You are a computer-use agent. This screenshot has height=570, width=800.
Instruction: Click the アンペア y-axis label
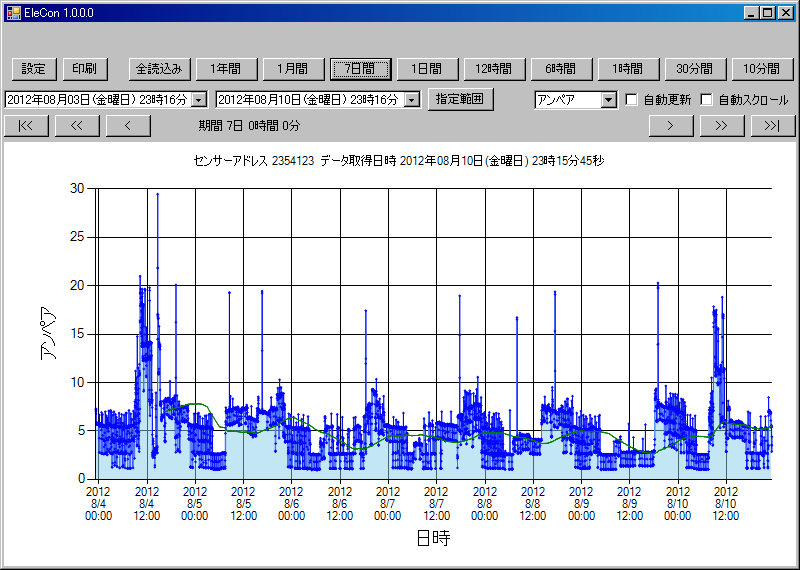tap(48, 334)
